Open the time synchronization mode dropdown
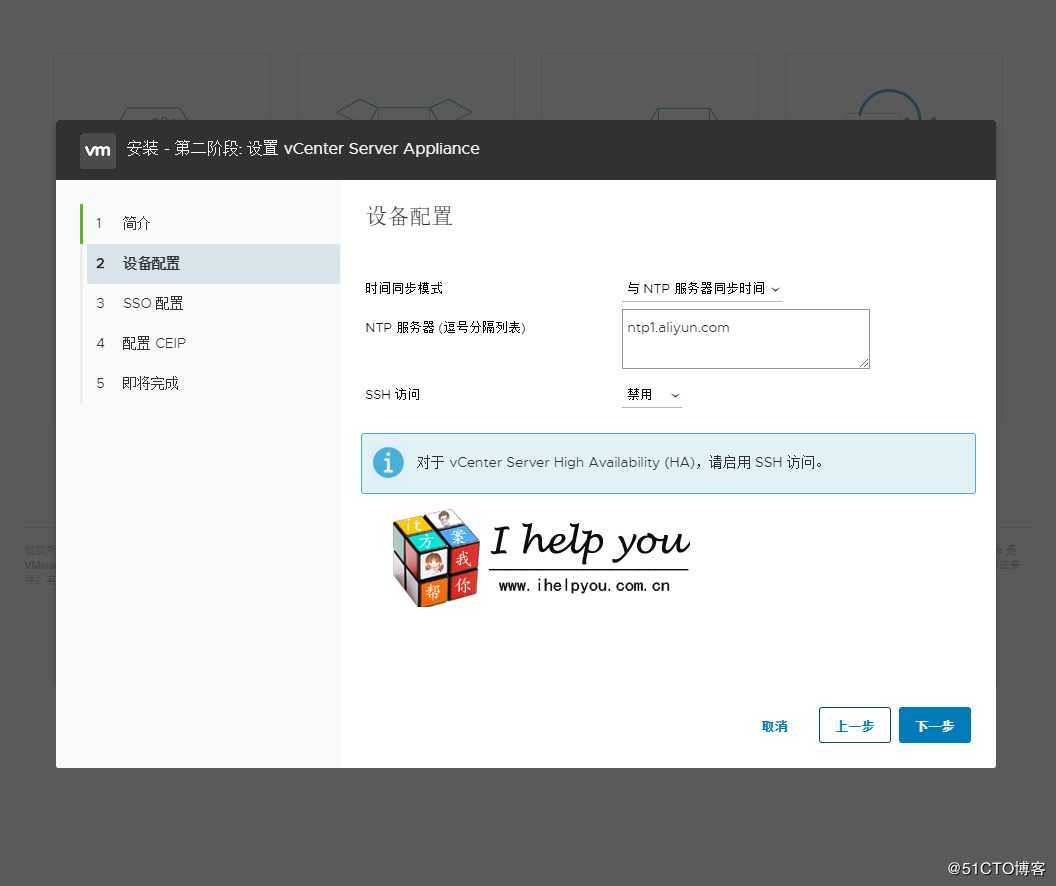Screen dimensions: 1056x886 pyautogui.click(x=702, y=289)
